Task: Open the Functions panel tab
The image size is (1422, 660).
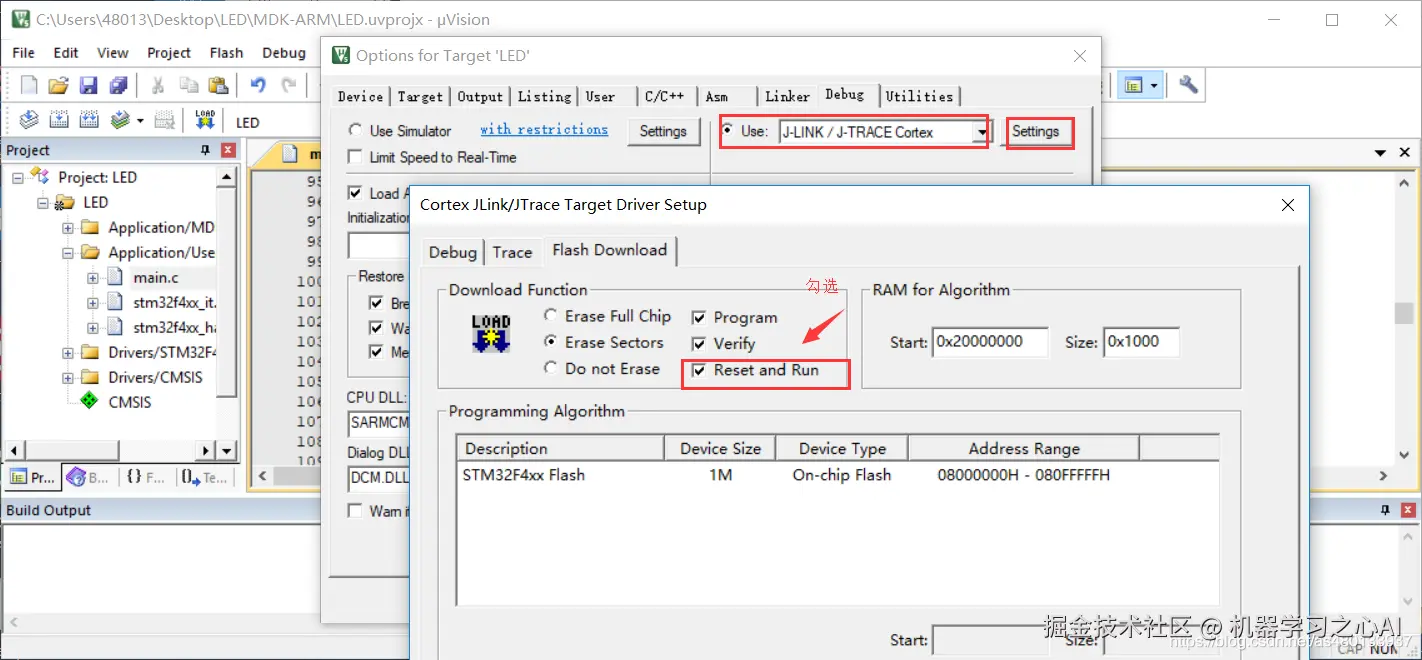Action: [x=145, y=477]
